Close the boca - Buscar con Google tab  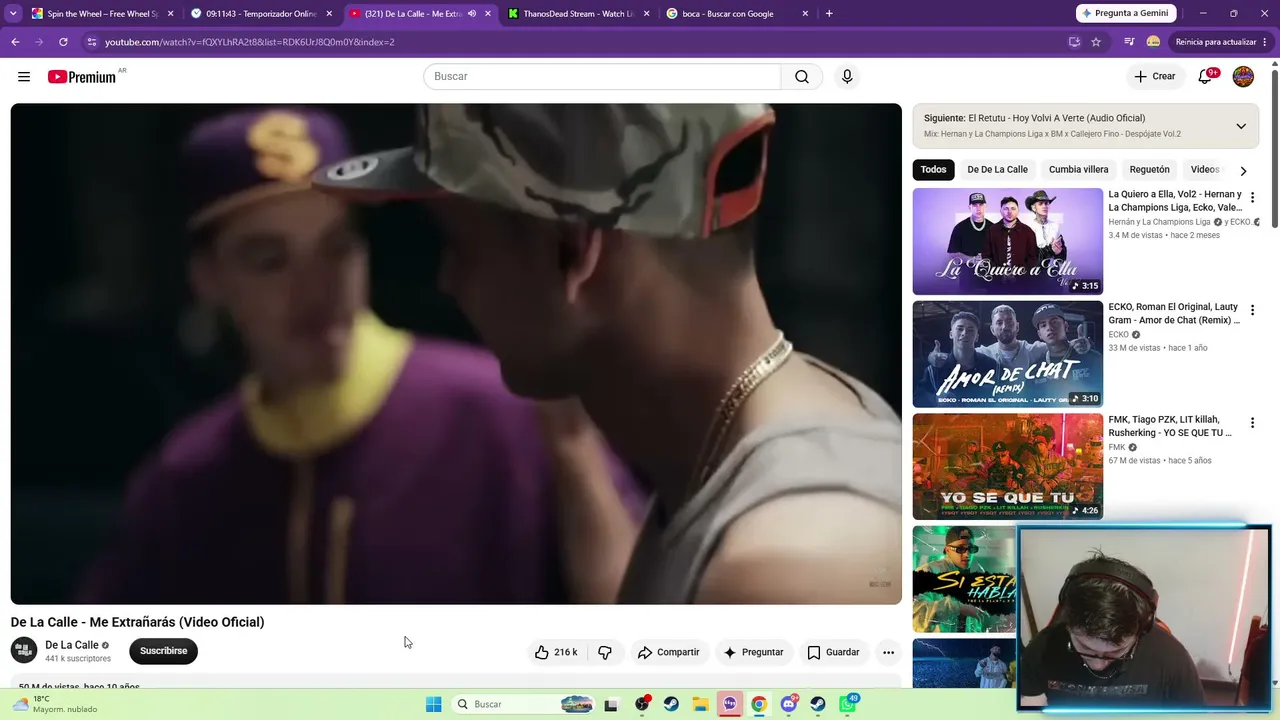(805, 14)
